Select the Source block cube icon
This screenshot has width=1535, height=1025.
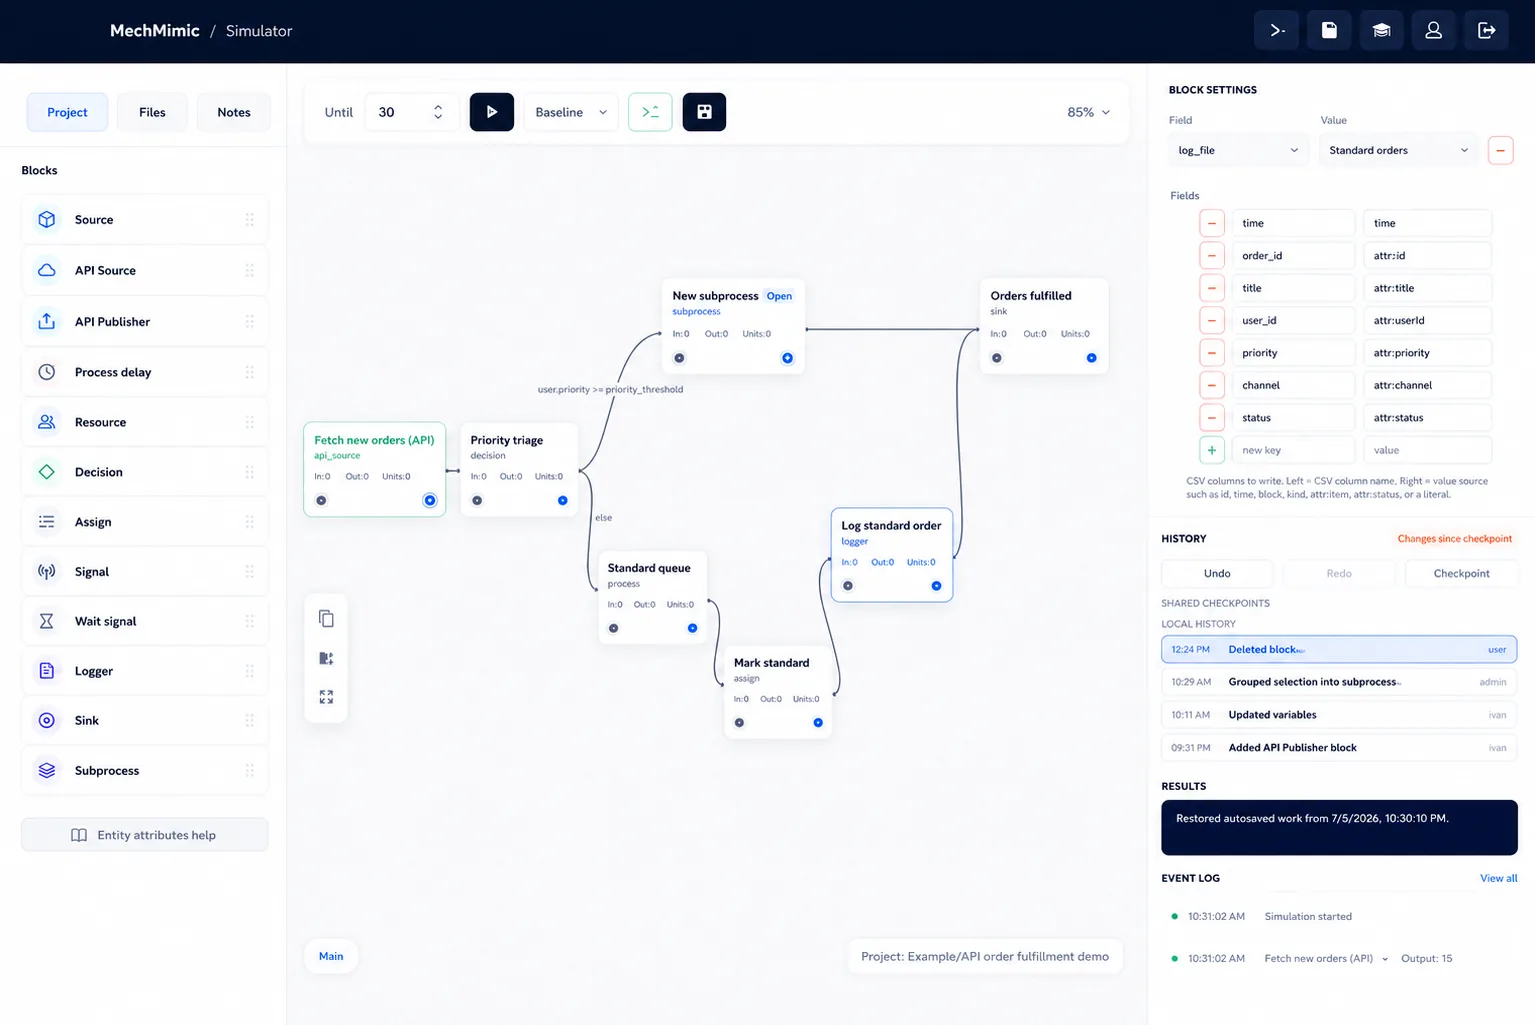pyautogui.click(x=47, y=220)
